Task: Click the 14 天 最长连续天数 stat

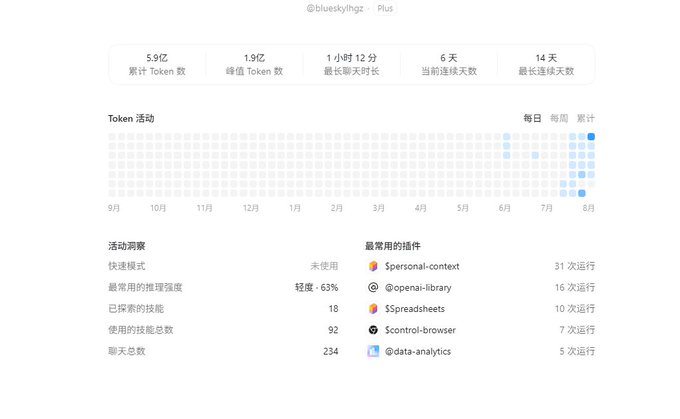Action: tap(546, 64)
